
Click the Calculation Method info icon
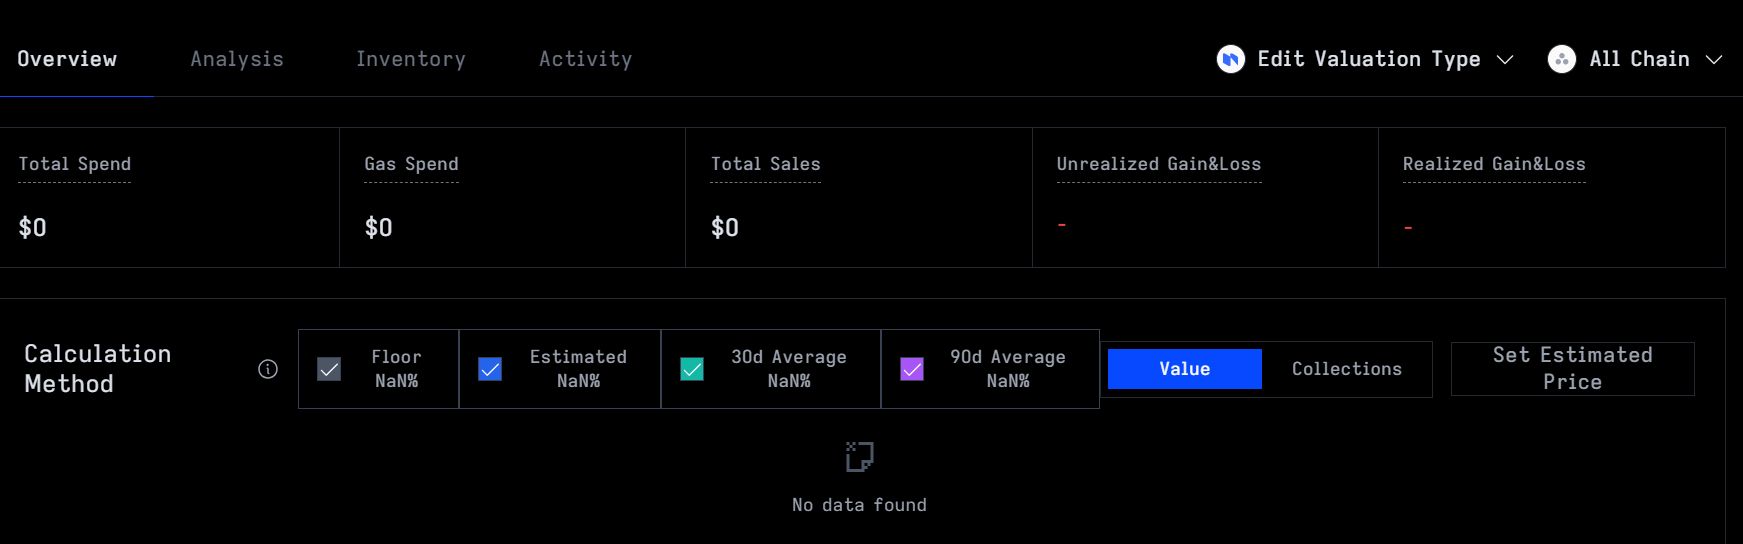pos(268,369)
